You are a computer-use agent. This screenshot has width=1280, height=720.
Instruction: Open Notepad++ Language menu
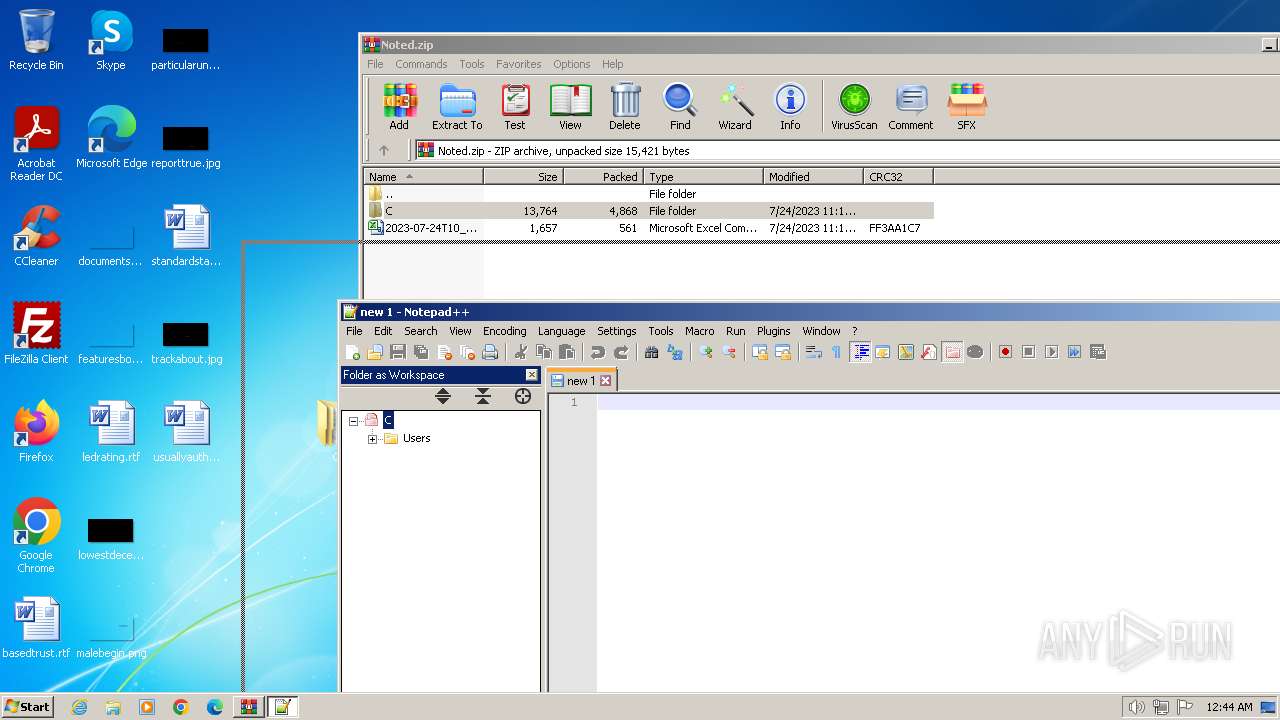[x=561, y=331]
